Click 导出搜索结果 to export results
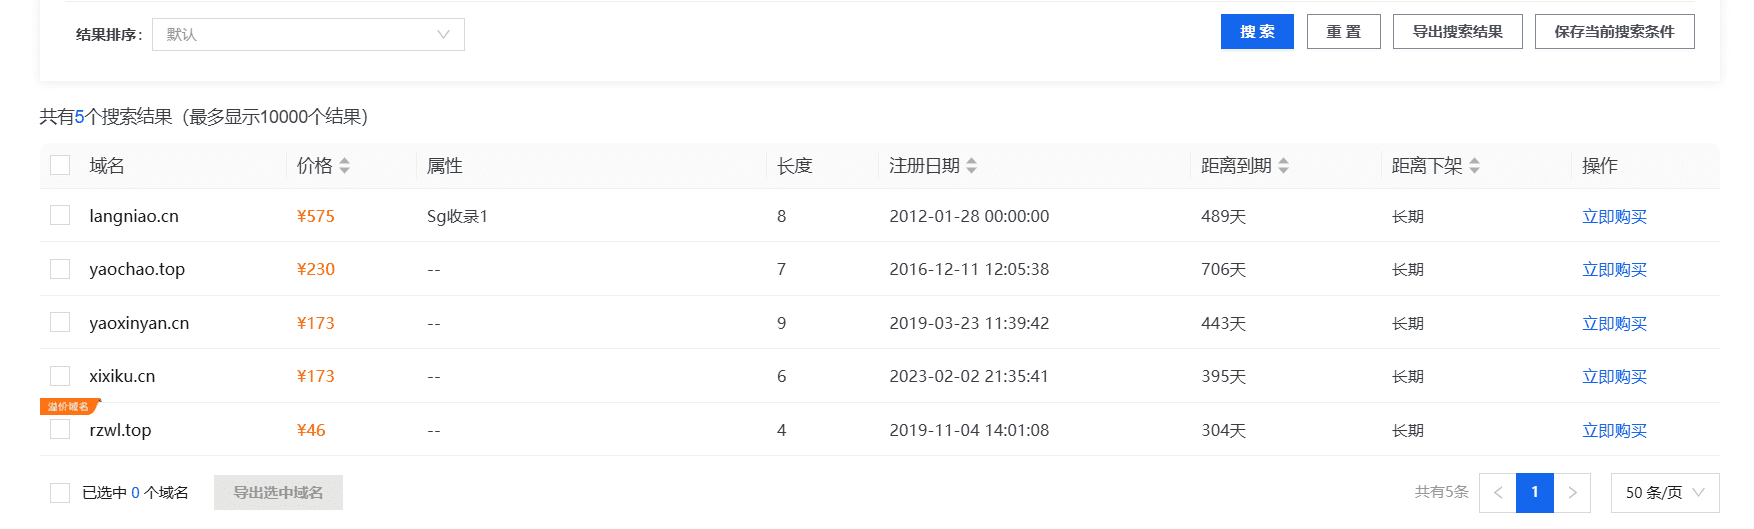 pos(1457,32)
